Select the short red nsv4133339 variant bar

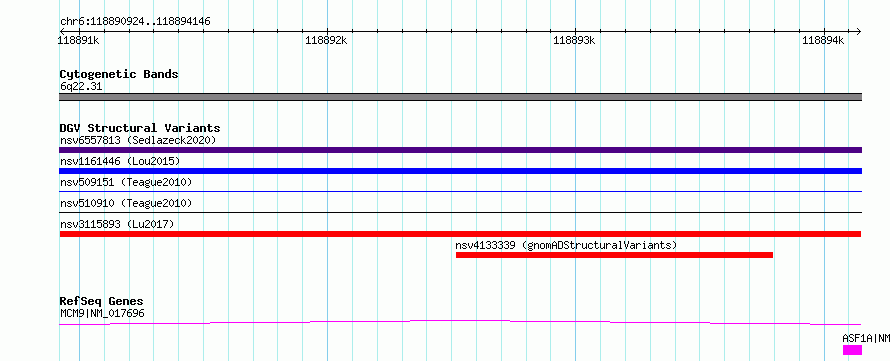tap(614, 255)
